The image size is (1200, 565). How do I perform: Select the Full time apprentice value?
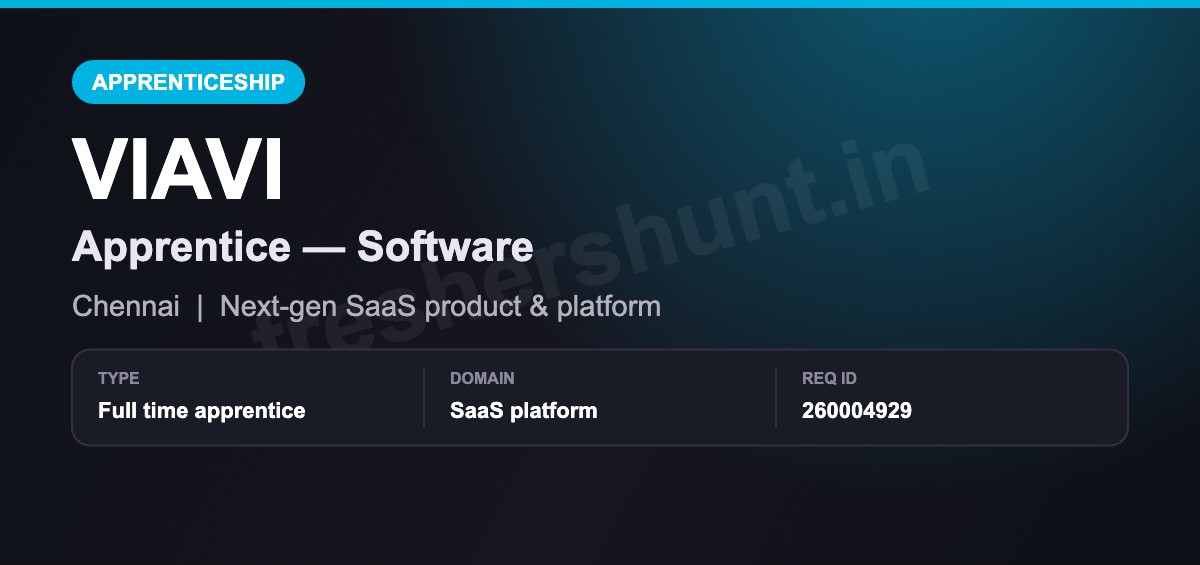pos(202,411)
